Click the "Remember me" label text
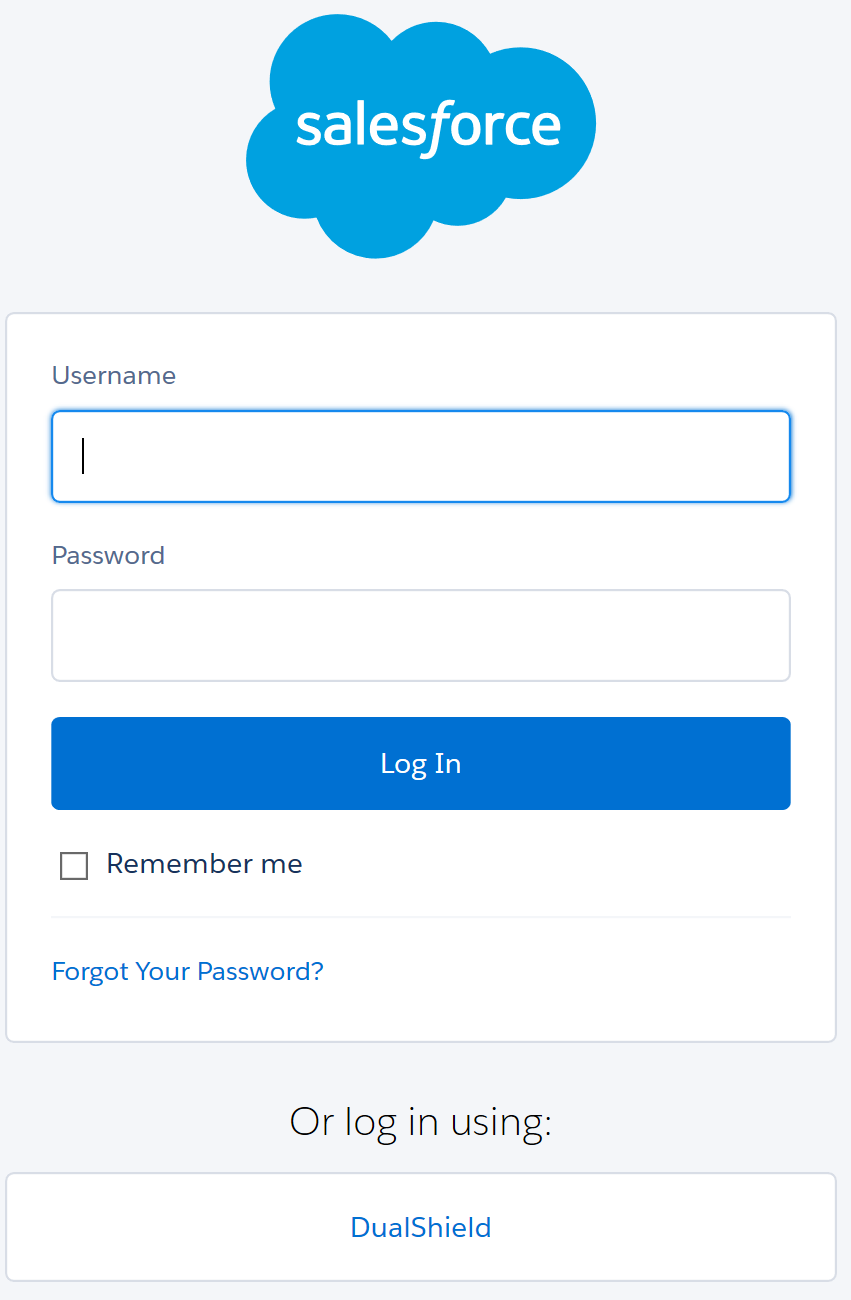This screenshot has width=851, height=1300. pos(204,864)
